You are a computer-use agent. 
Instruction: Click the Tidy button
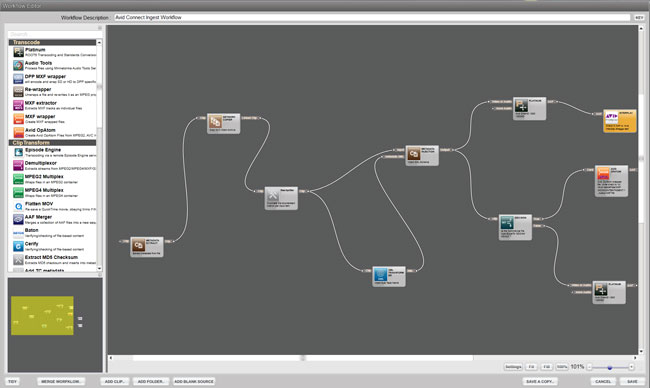click(x=12, y=381)
